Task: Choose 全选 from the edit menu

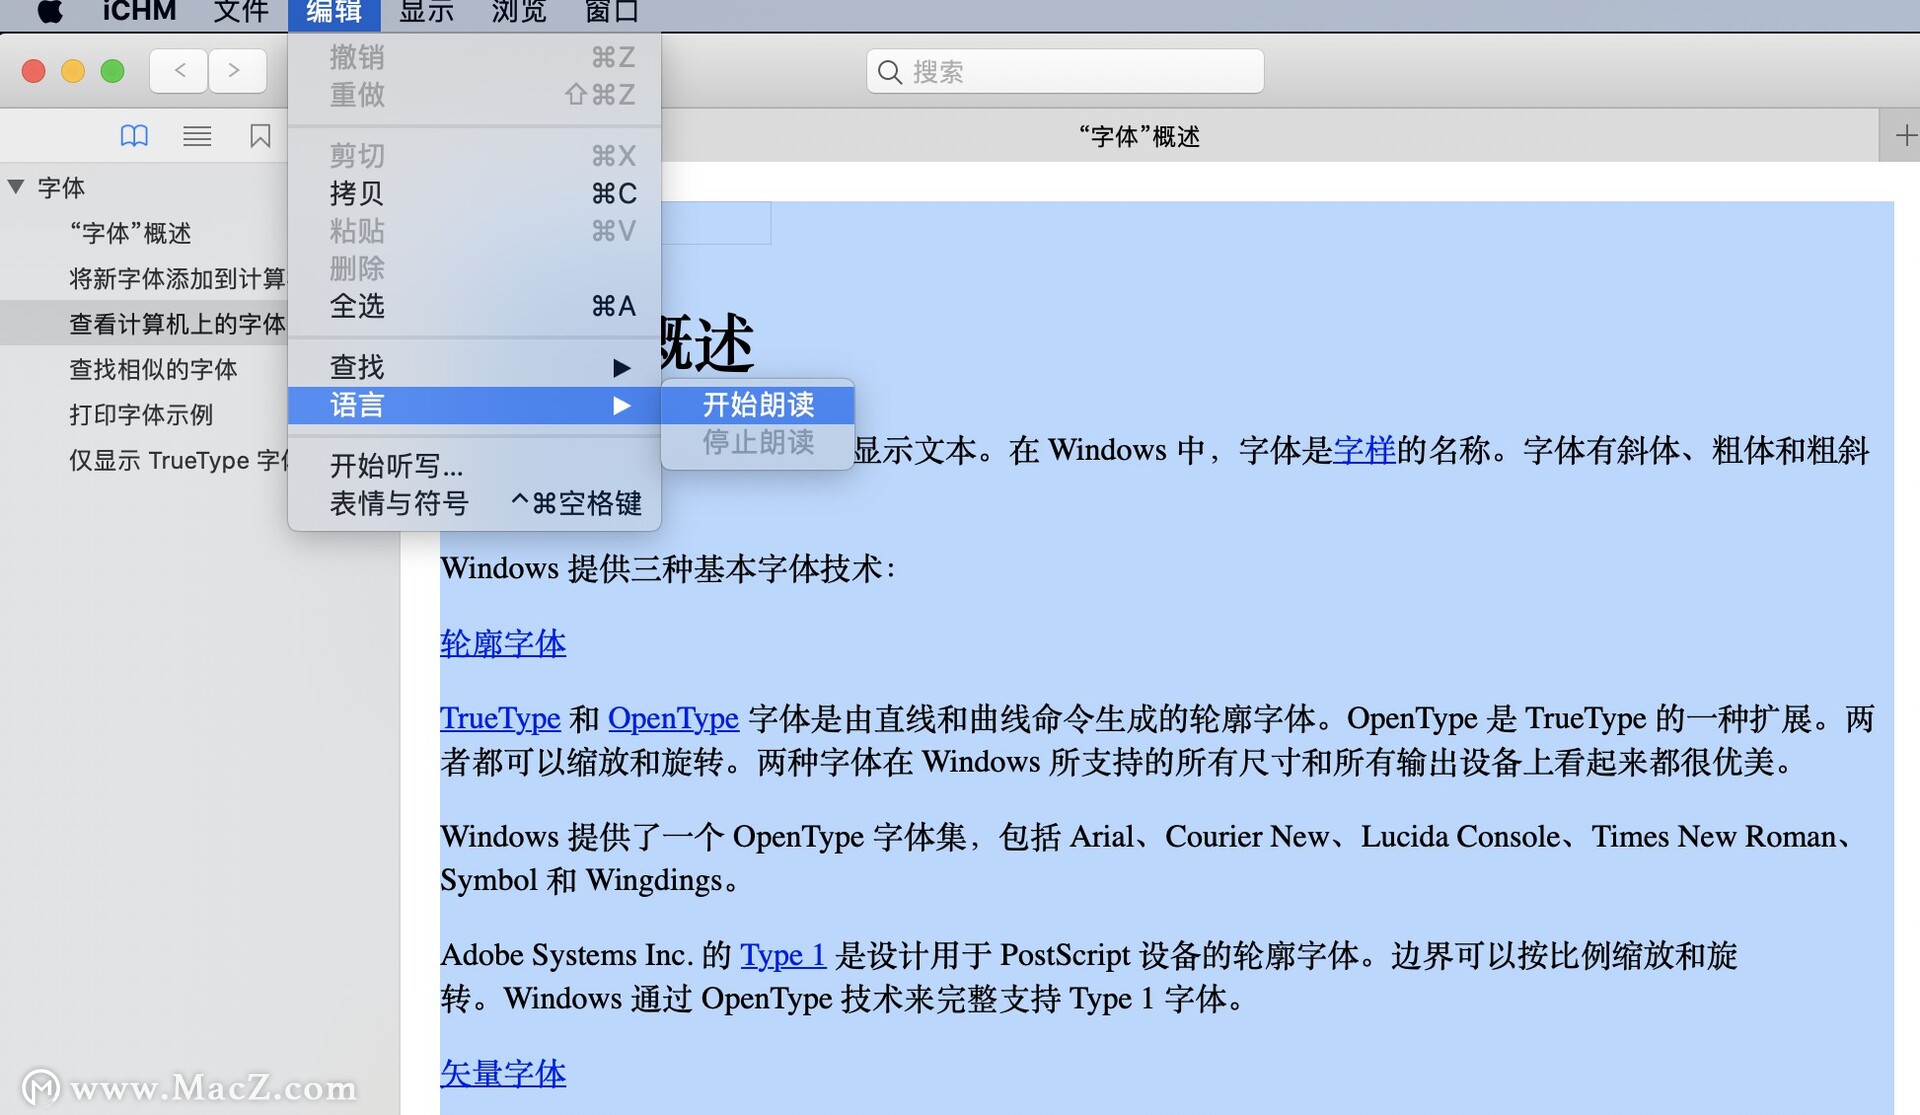Action: point(474,306)
